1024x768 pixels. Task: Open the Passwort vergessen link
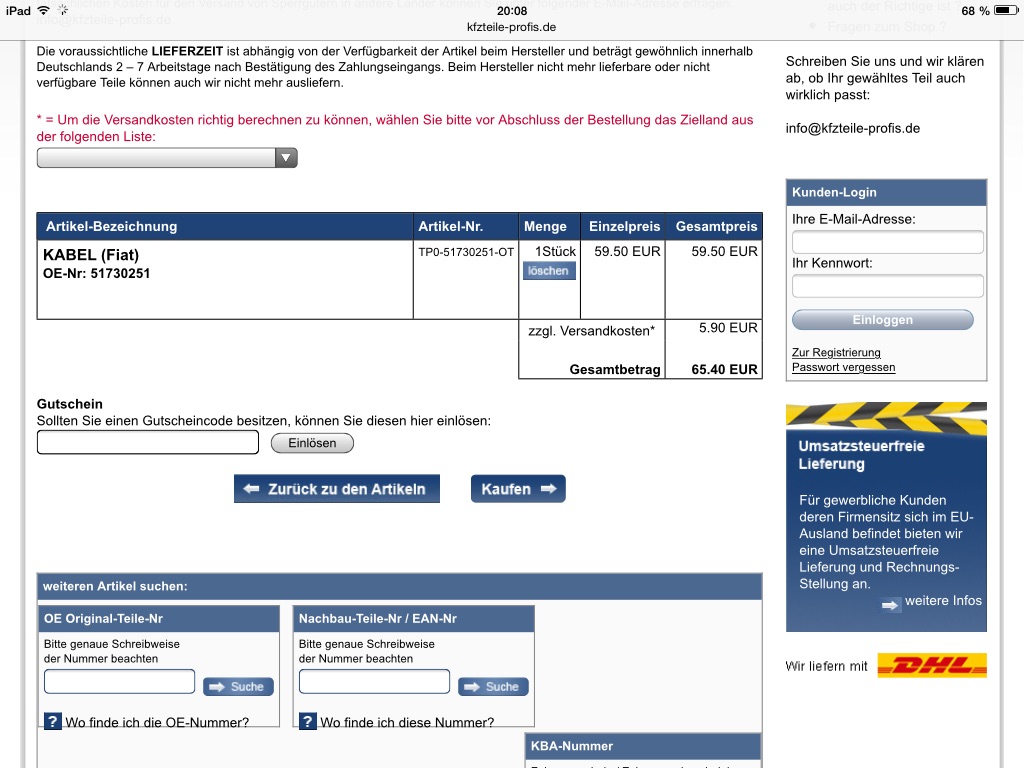point(843,367)
